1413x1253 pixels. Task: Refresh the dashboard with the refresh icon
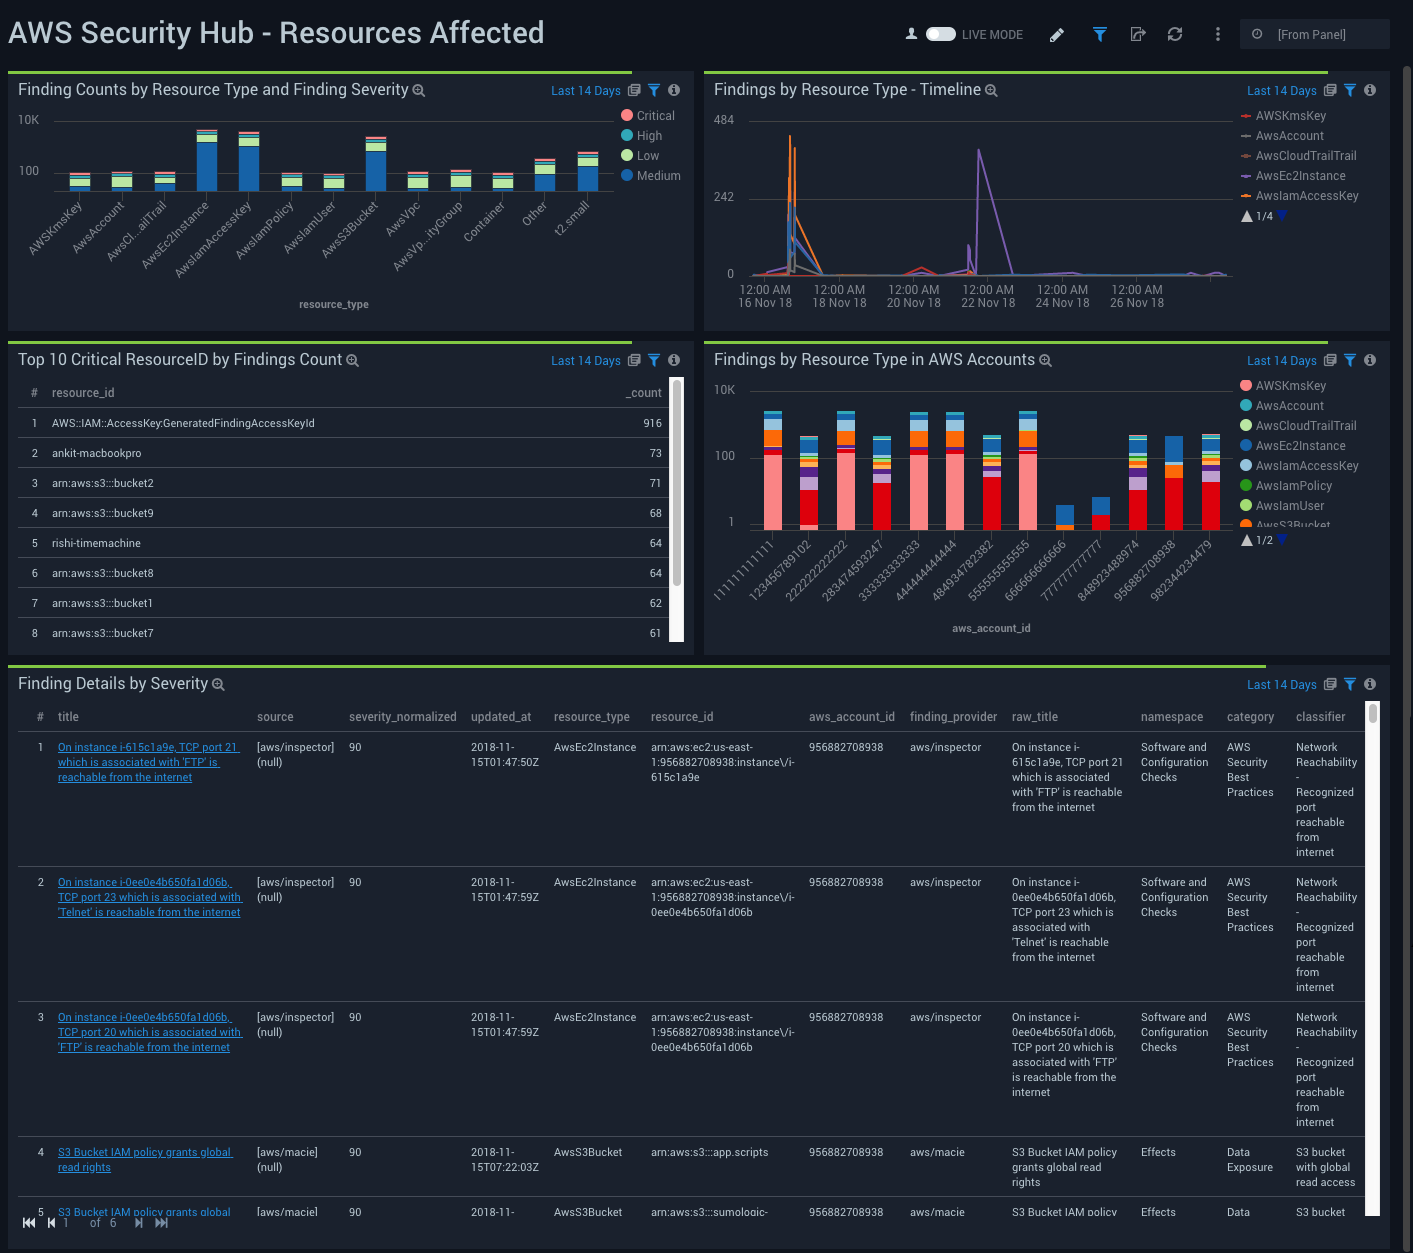coord(1175,34)
